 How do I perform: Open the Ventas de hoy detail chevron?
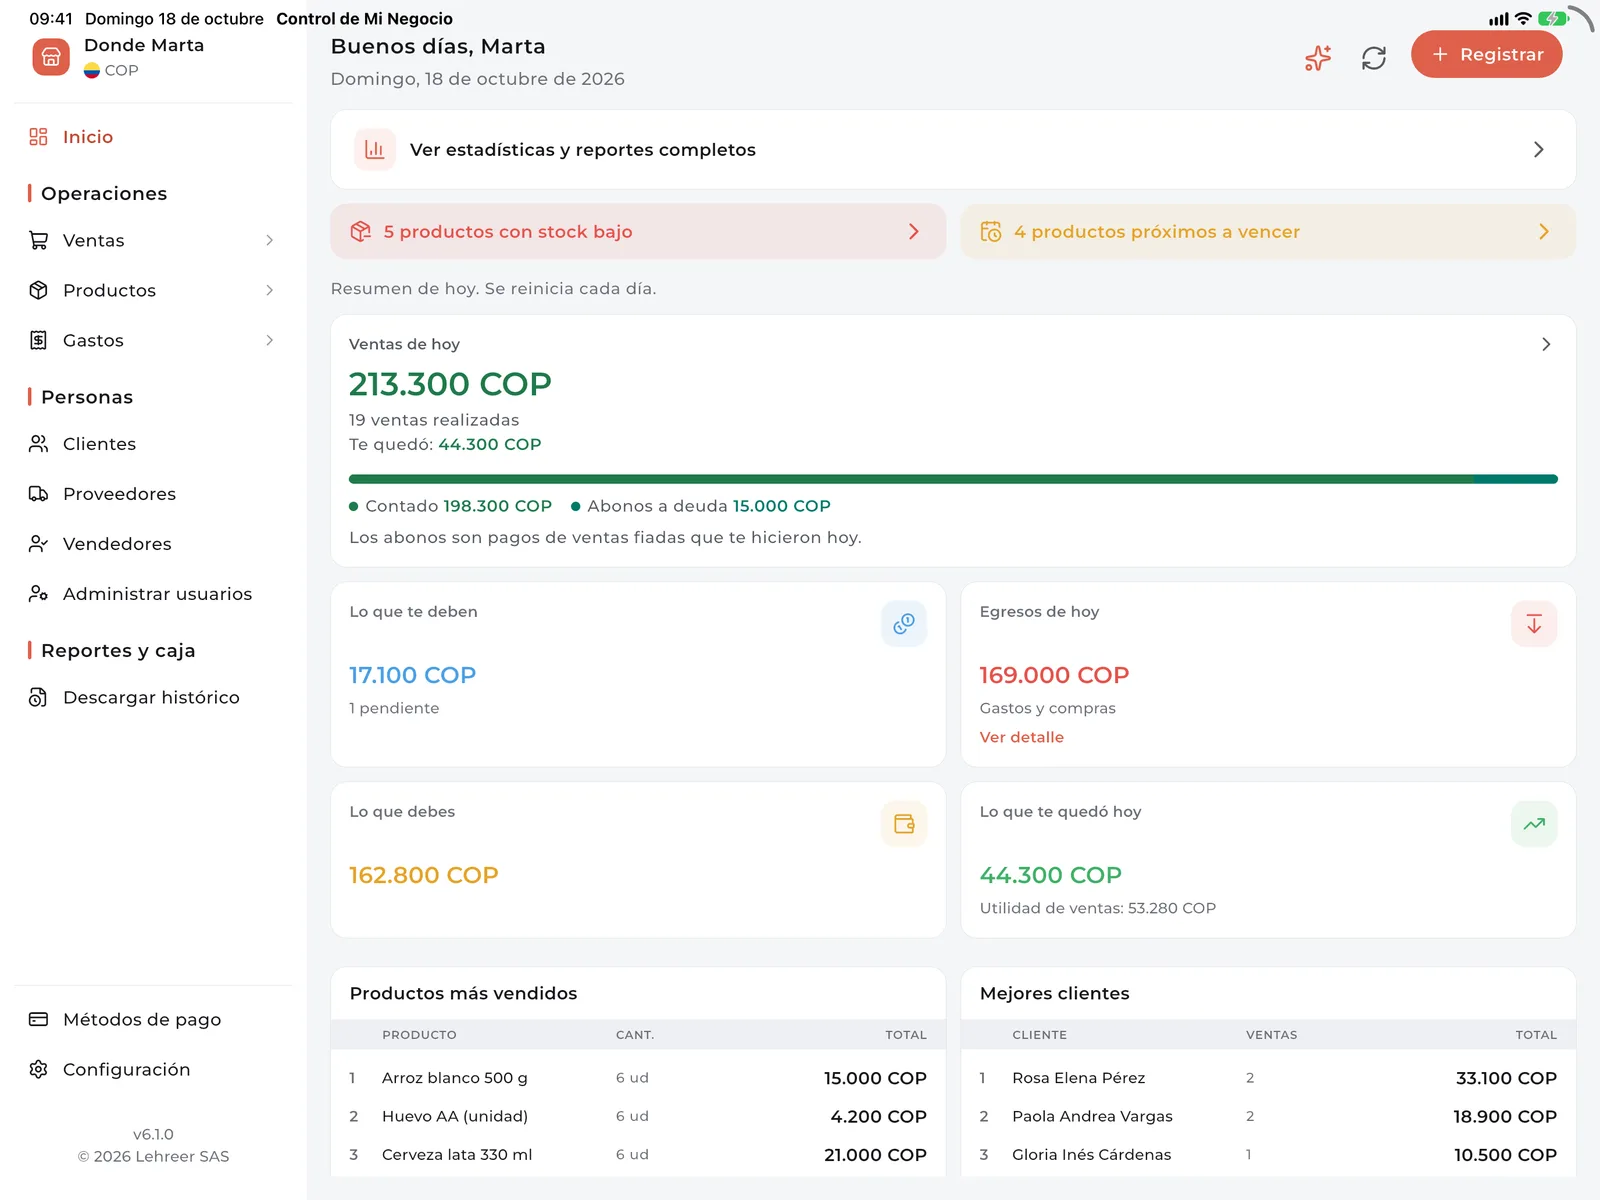click(1546, 344)
